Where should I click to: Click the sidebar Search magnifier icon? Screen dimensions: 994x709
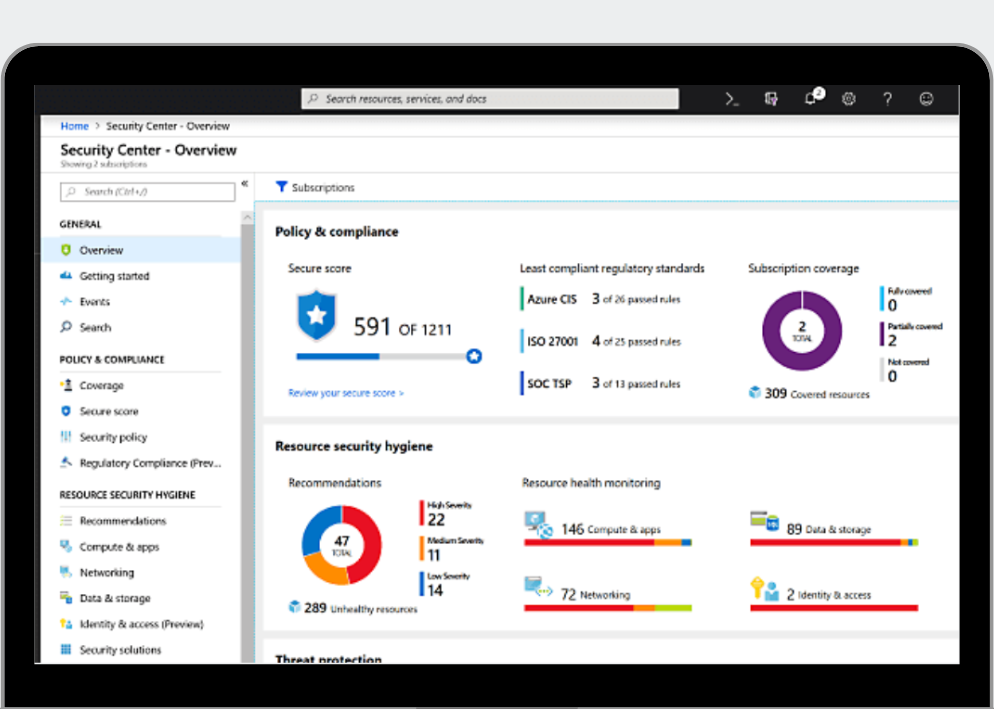pyautogui.click(x=66, y=327)
